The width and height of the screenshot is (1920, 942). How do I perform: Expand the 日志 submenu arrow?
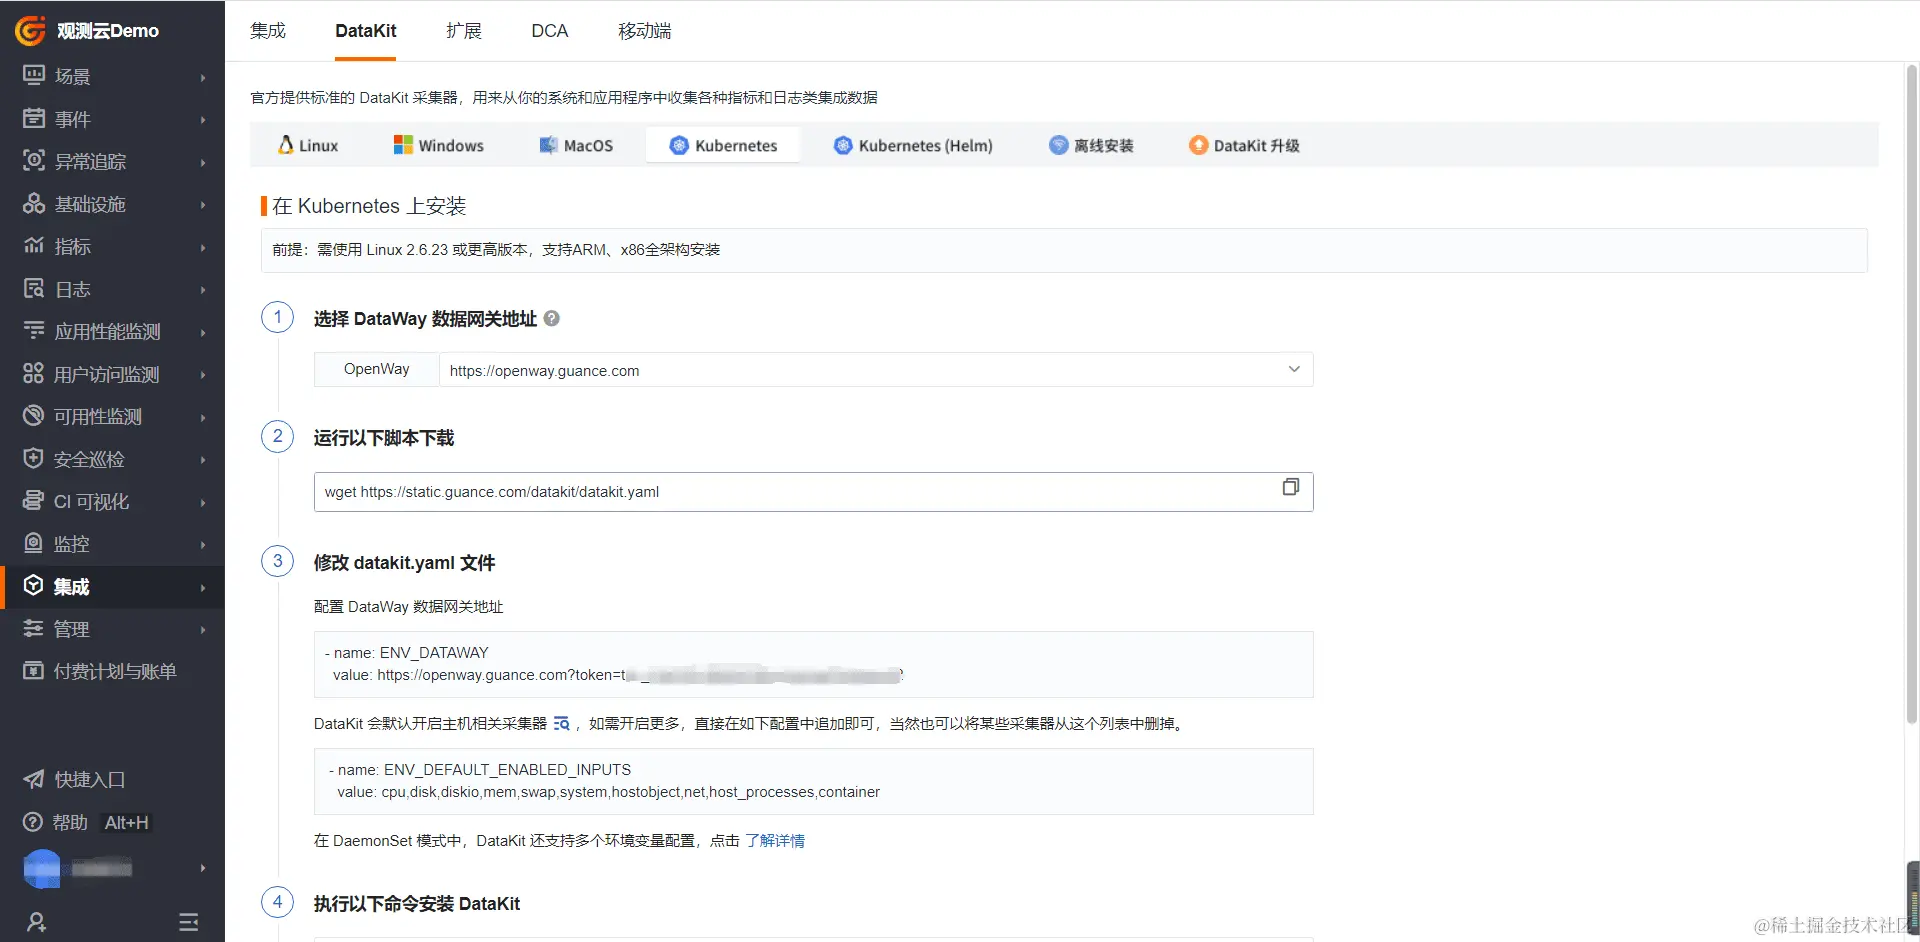(x=203, y=290)
